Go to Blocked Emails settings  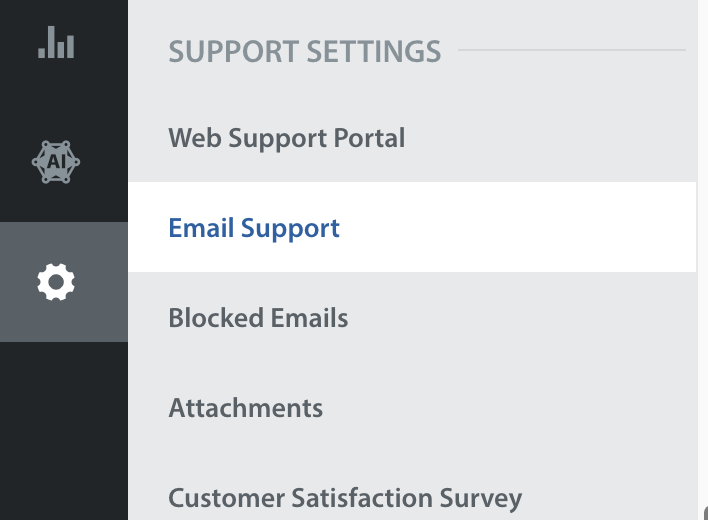click(258, 318)
